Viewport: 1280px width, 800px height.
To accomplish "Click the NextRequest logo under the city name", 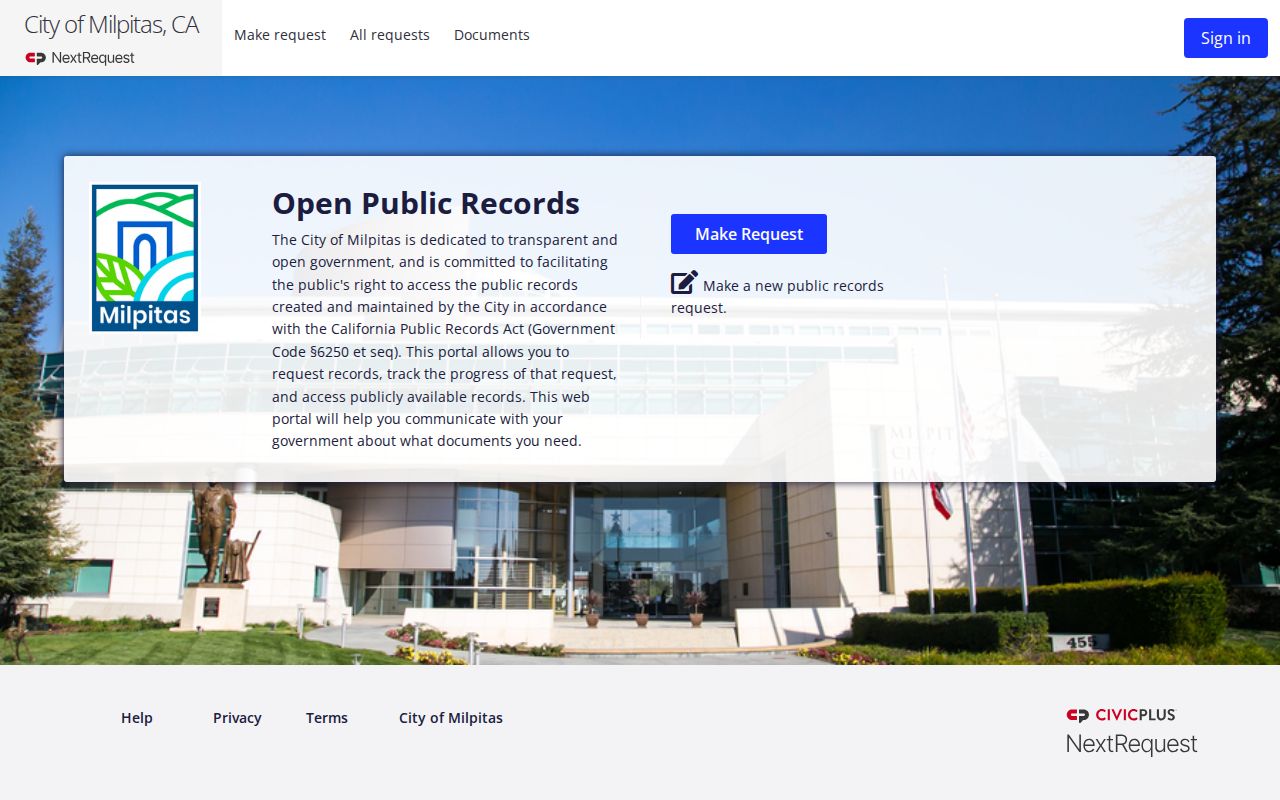I will point(80,58).
